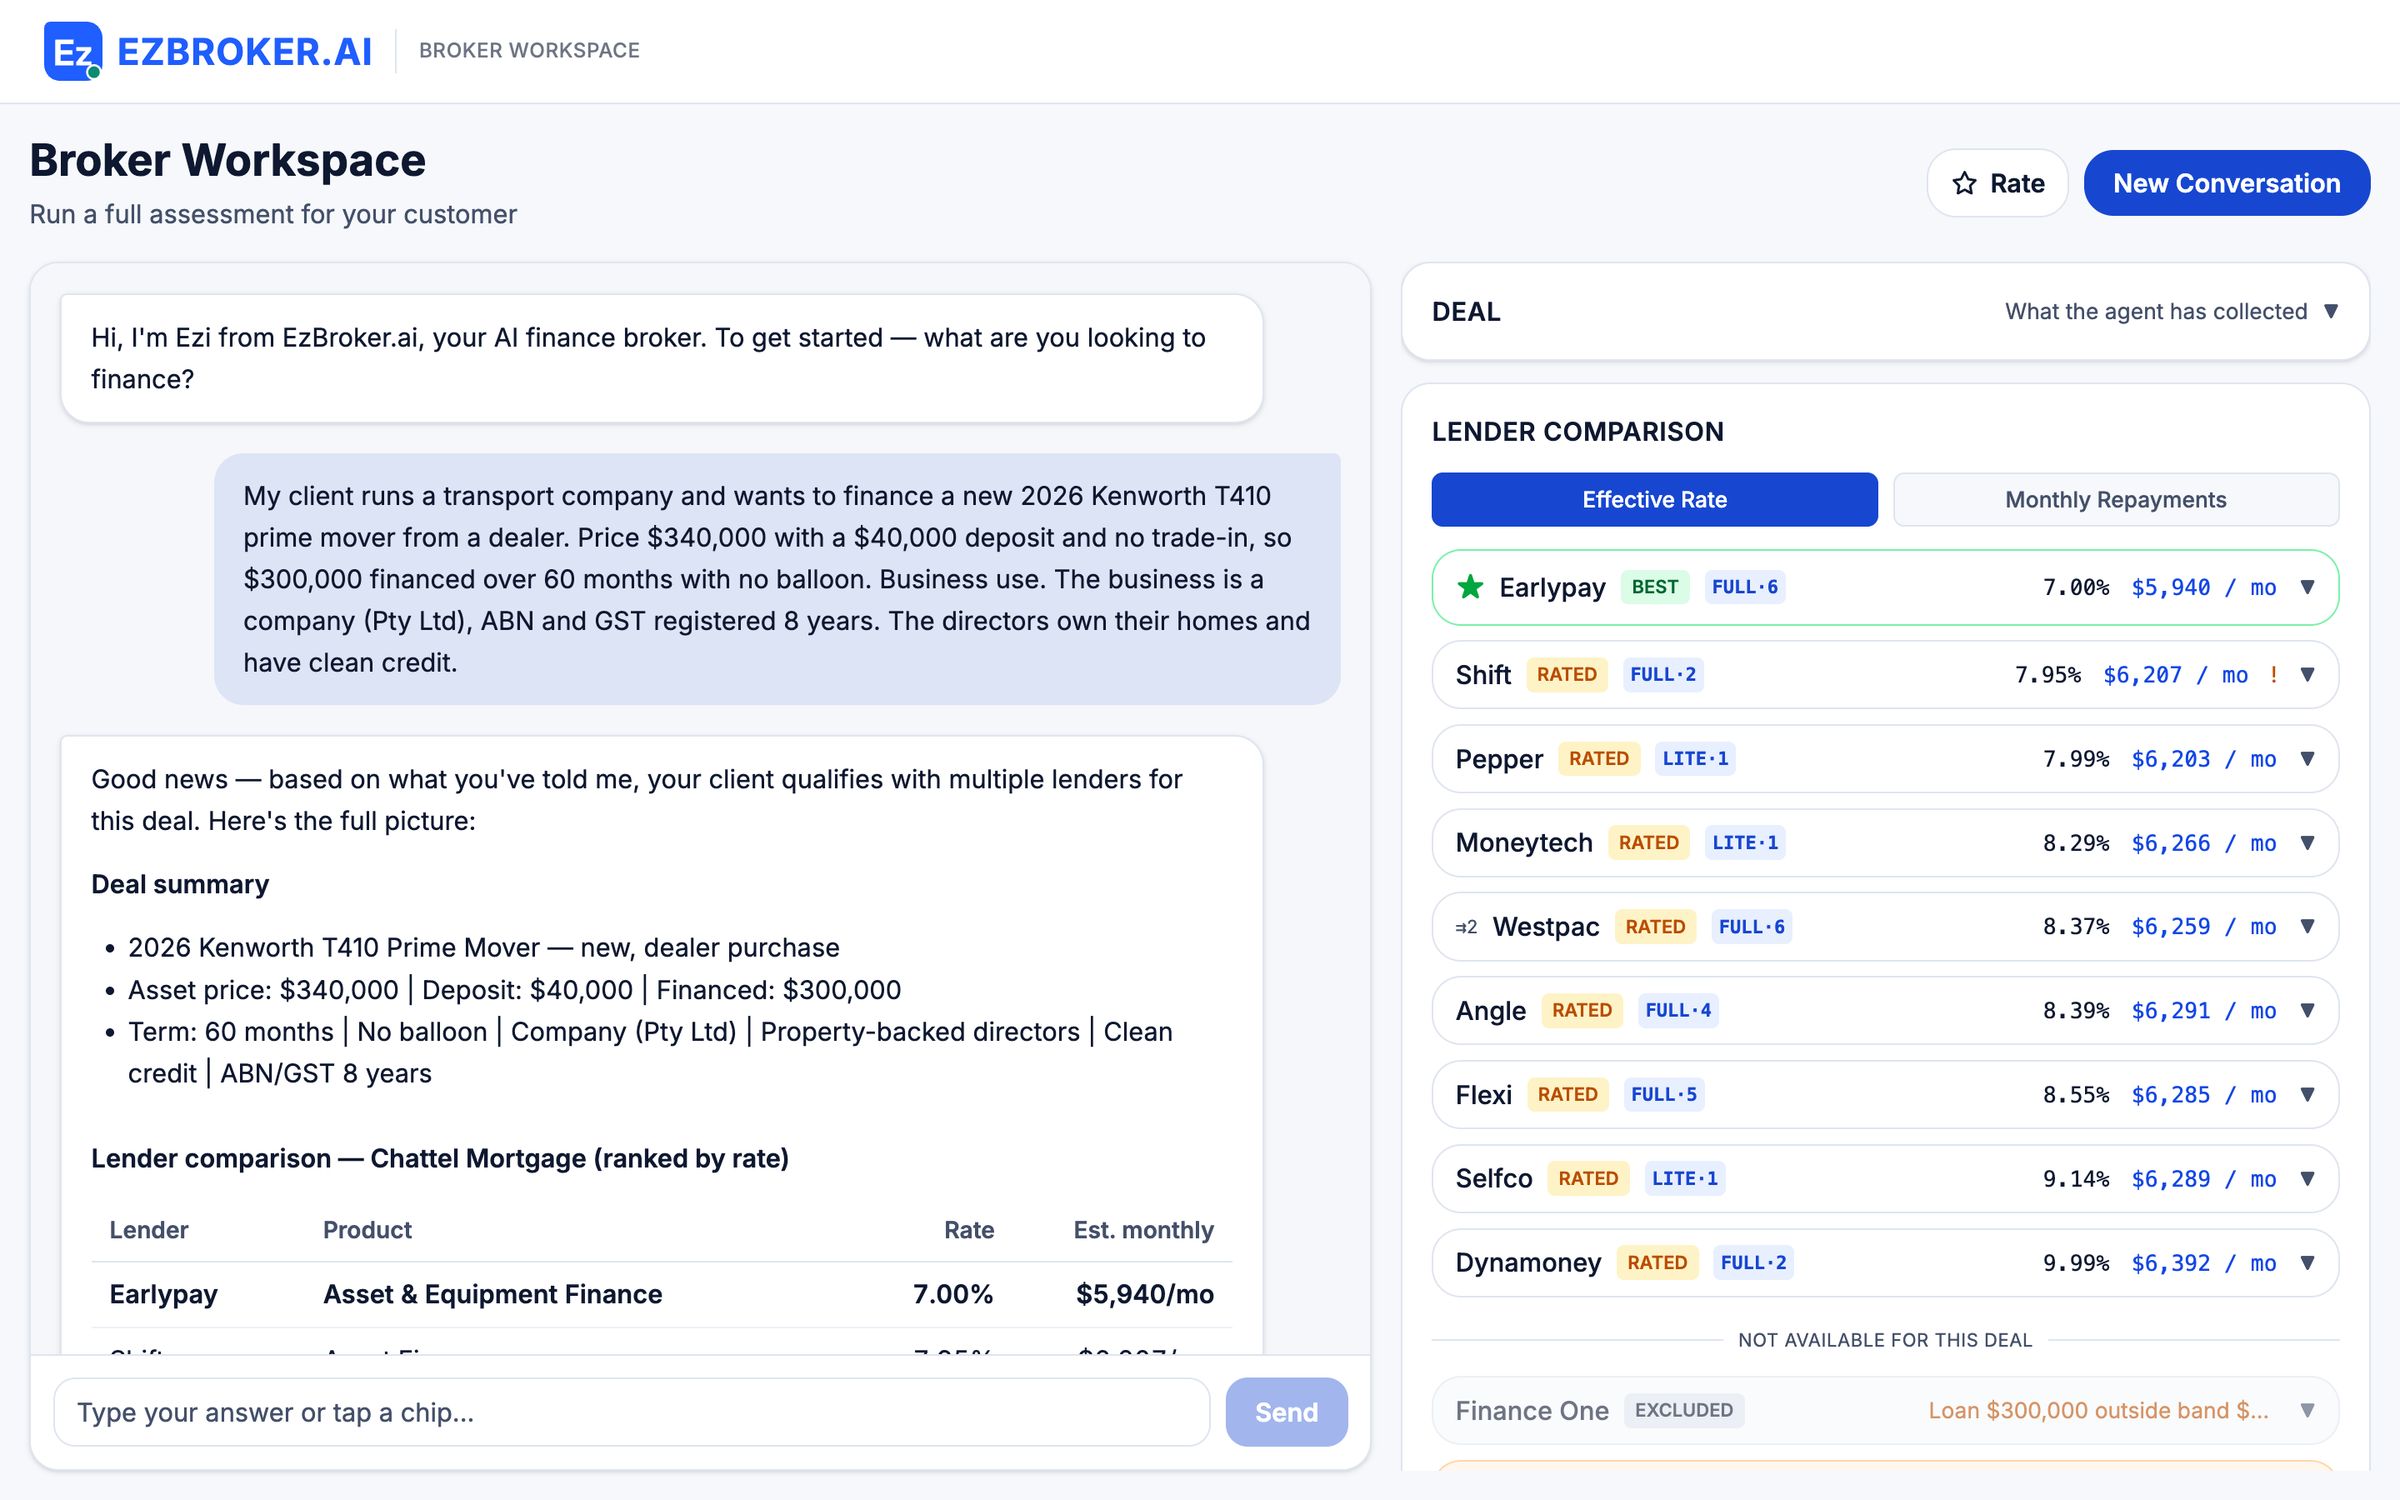Image resolution: width=2400 pixels, height=1500 pixels.
Task: Click the Angle FULL·4 badge
Action: (x=1678, y=1011)
